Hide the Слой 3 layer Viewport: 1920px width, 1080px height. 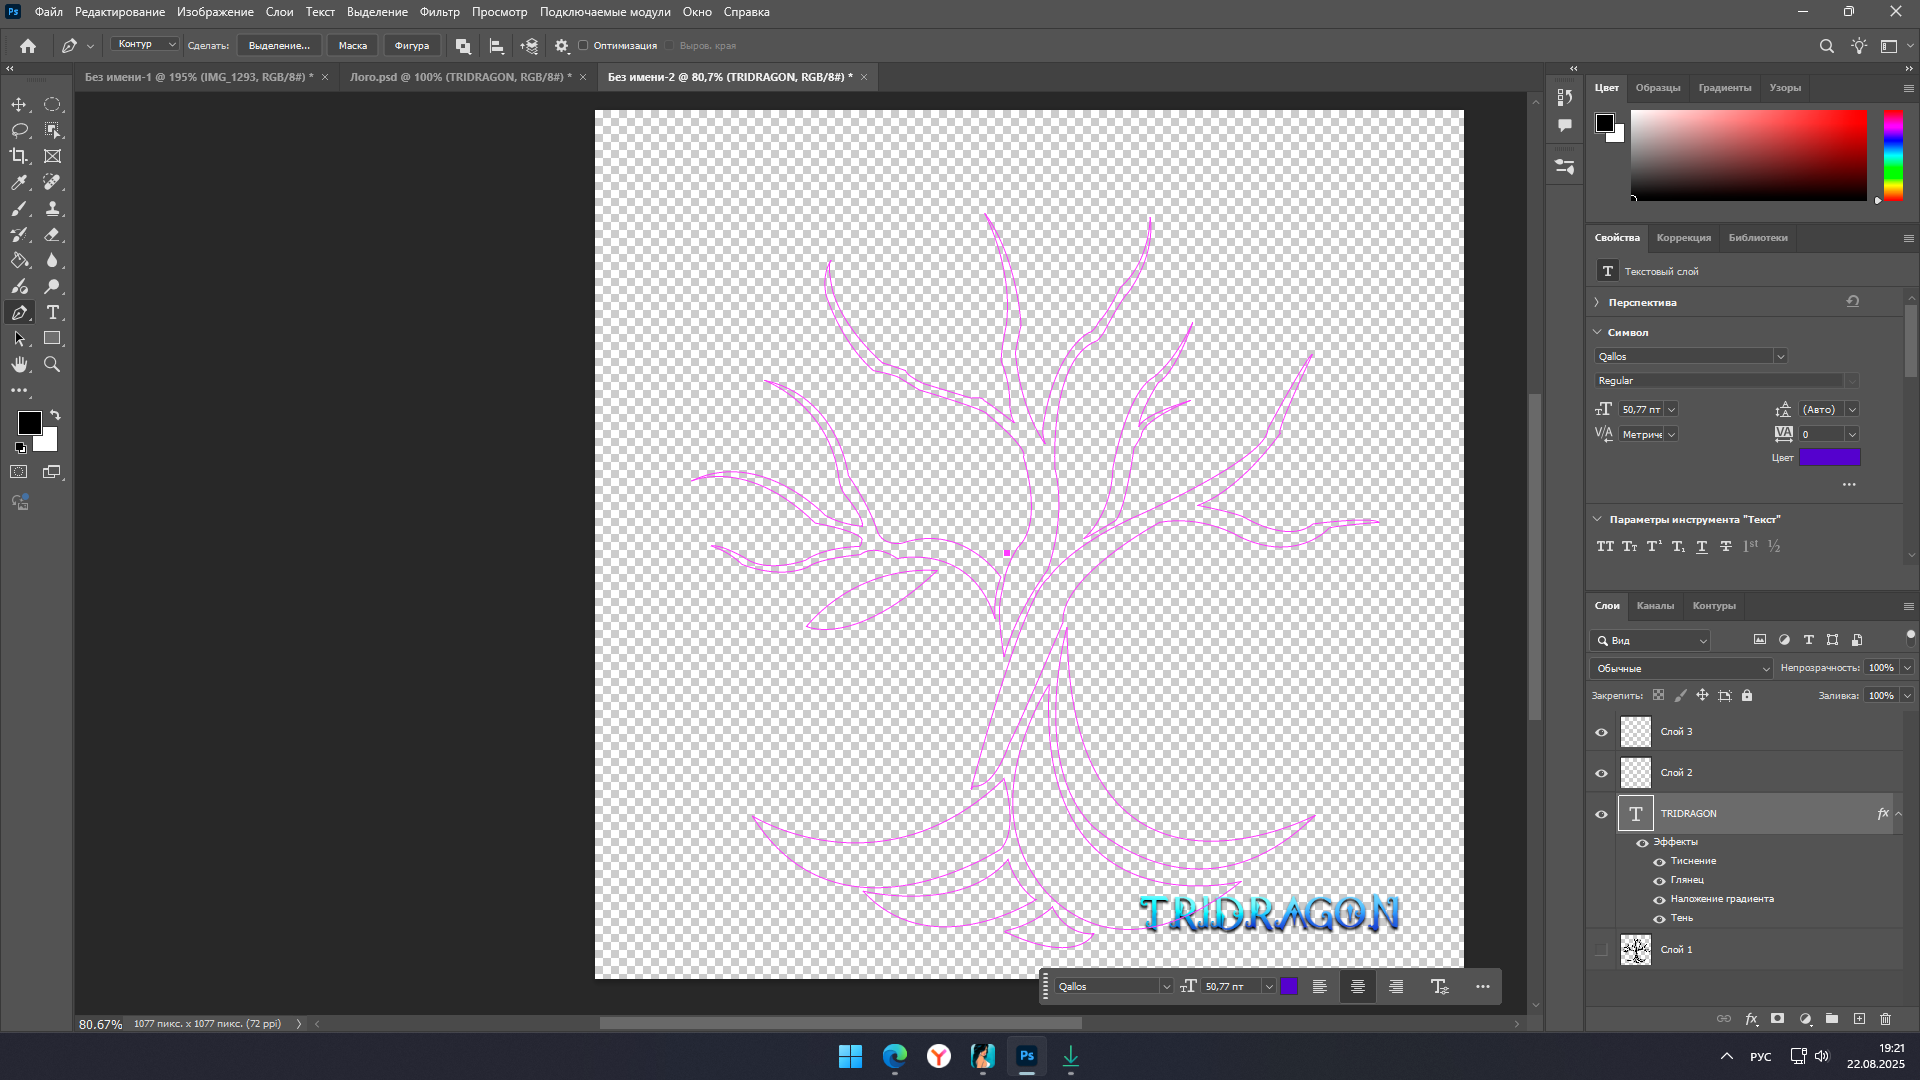point(1601,732)
